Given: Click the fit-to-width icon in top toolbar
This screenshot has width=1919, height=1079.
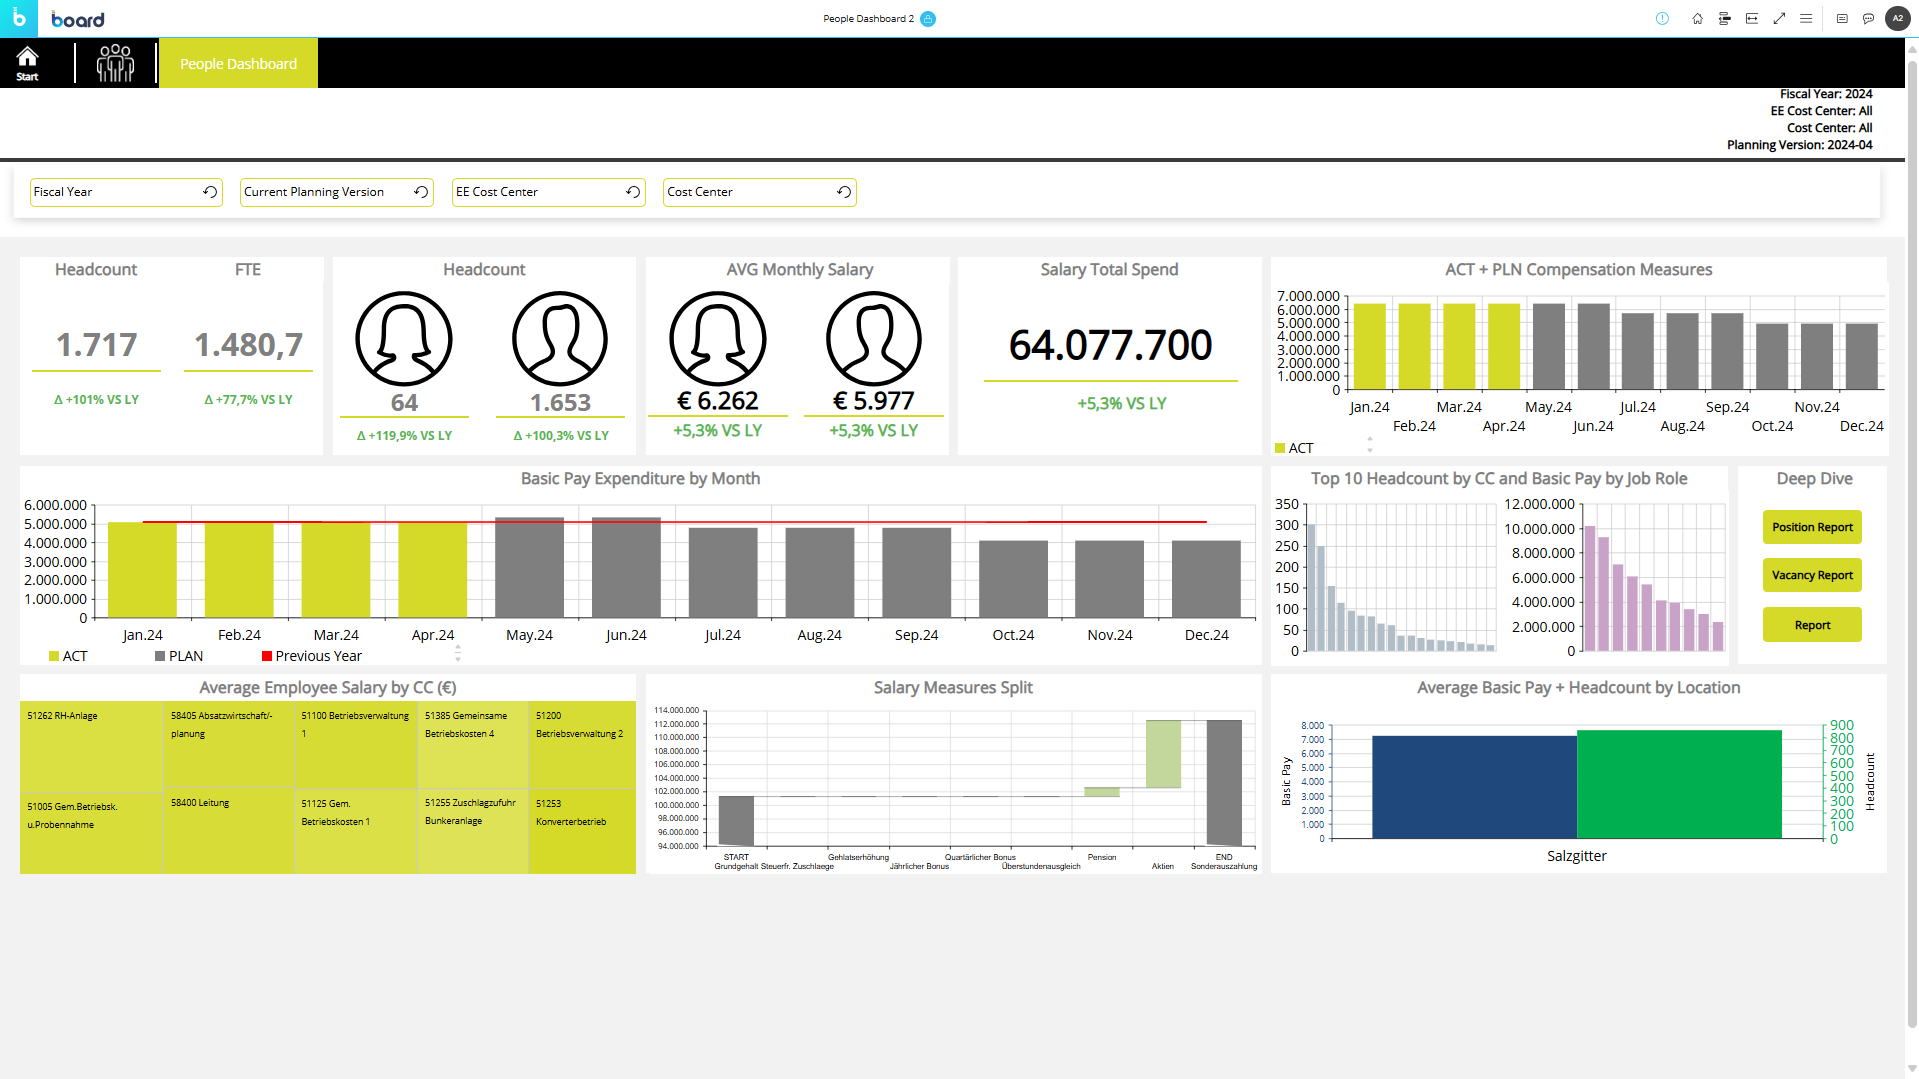Looking at the screenshot, I should click(x=1752, y=19).
